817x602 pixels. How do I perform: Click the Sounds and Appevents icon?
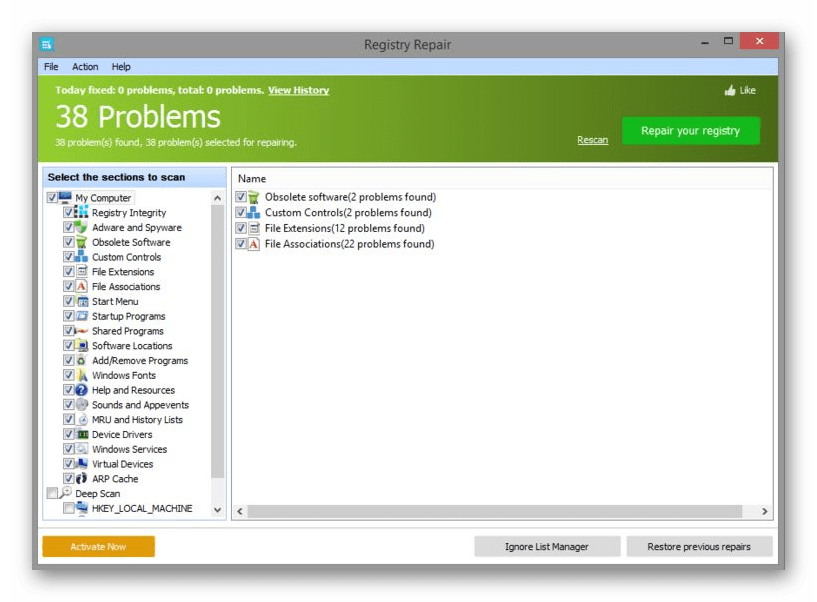82,404
